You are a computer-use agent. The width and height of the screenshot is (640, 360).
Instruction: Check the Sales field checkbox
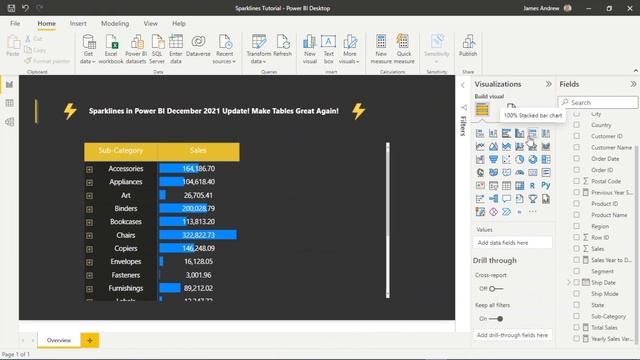coord(576,248)
